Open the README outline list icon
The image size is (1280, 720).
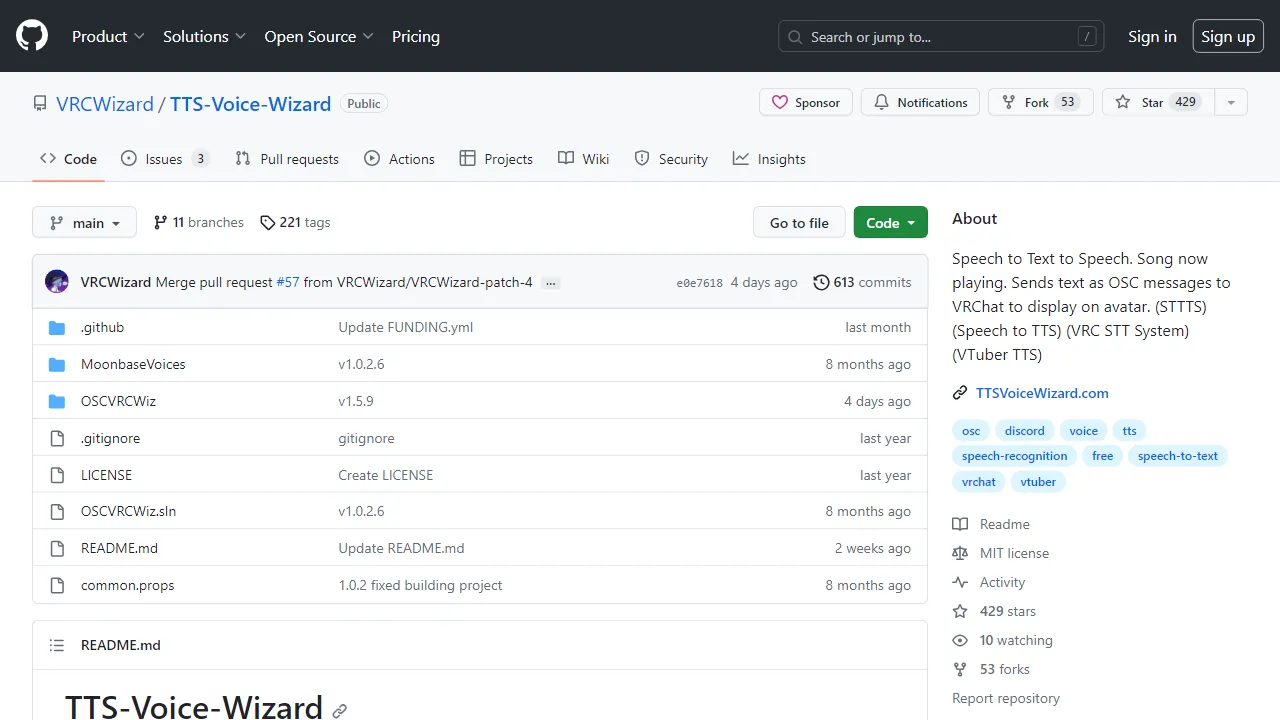(x=57, y=645)
